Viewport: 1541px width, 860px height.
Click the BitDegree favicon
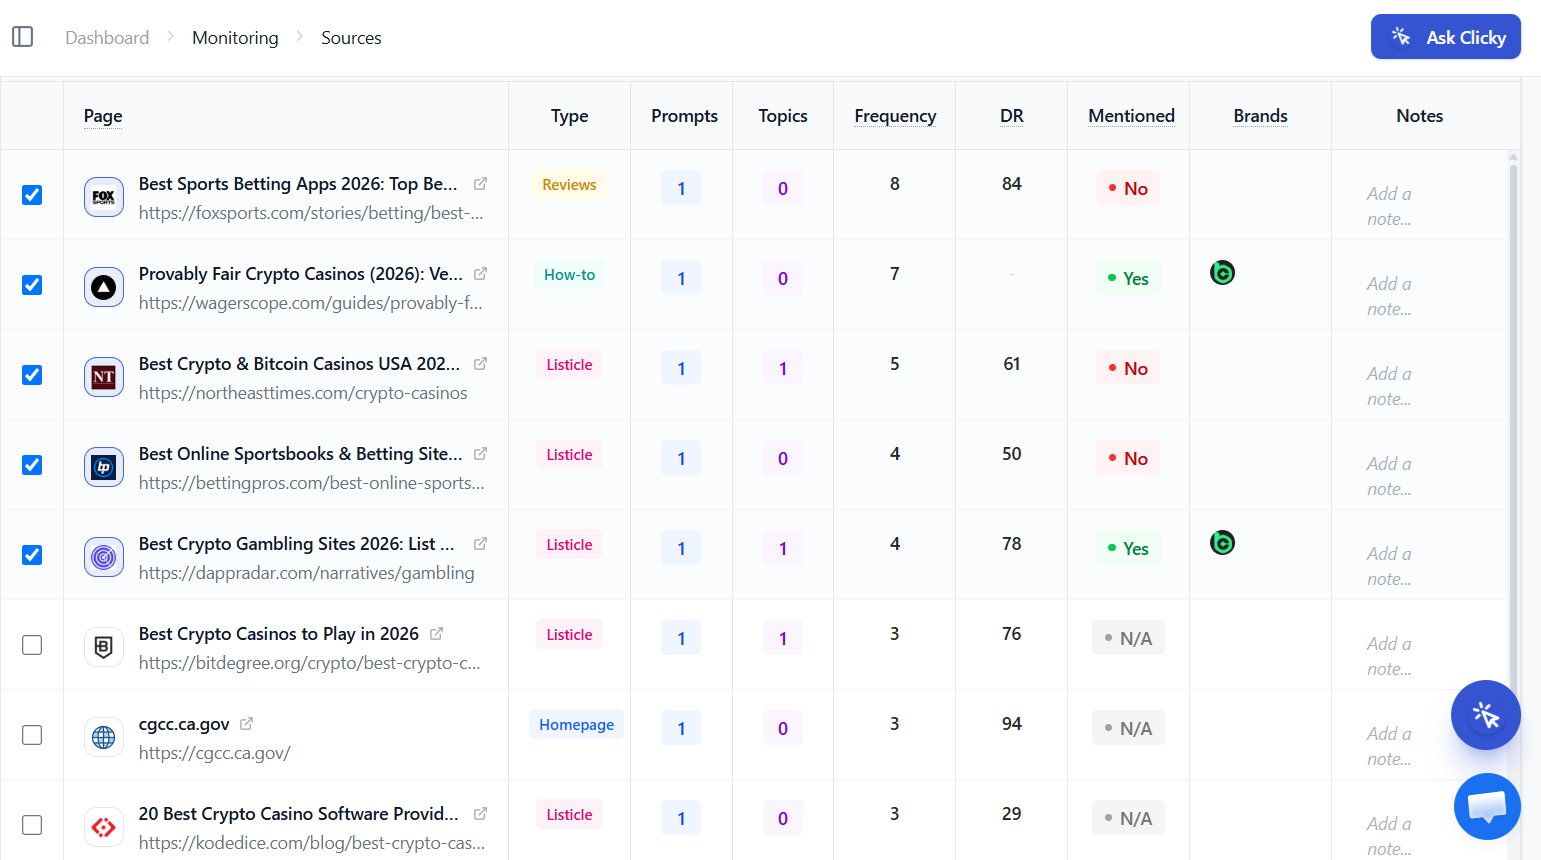click(x=104, y=647)
